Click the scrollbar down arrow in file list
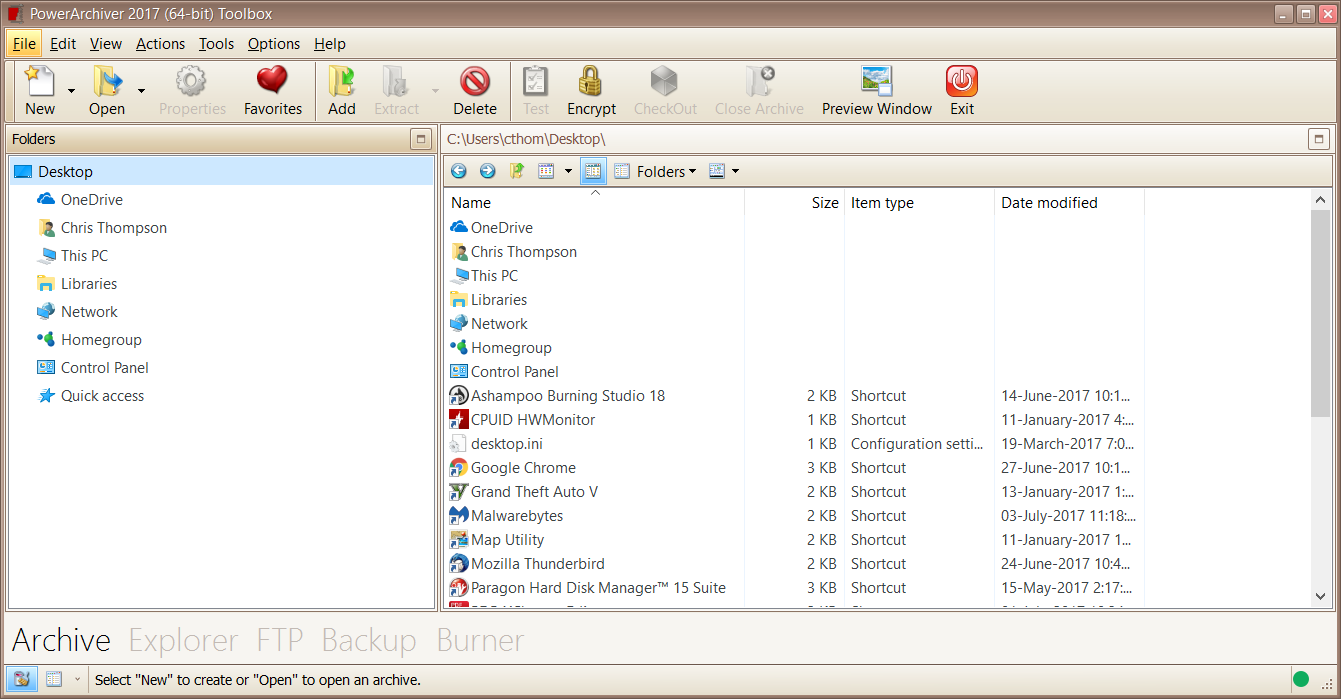Viewport: 1341px width, 699px height. click(1320, 596)
